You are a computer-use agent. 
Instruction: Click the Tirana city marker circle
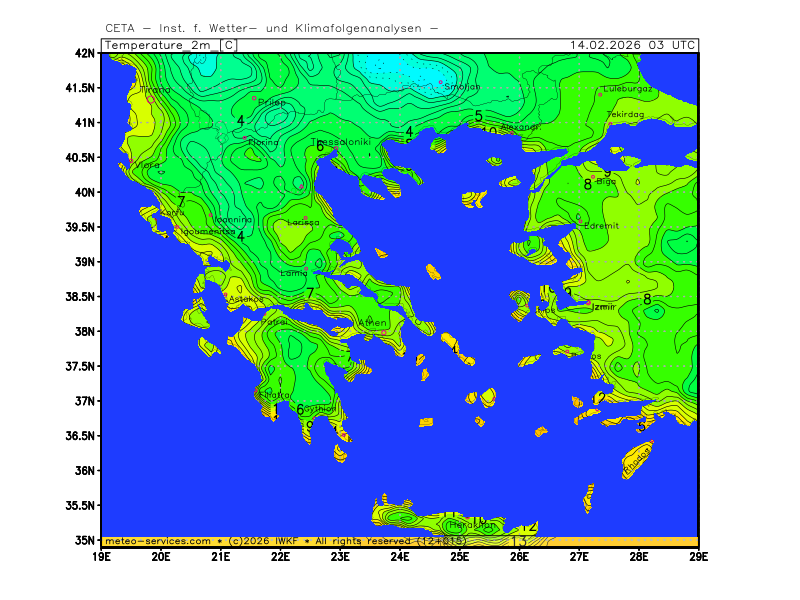151,99
